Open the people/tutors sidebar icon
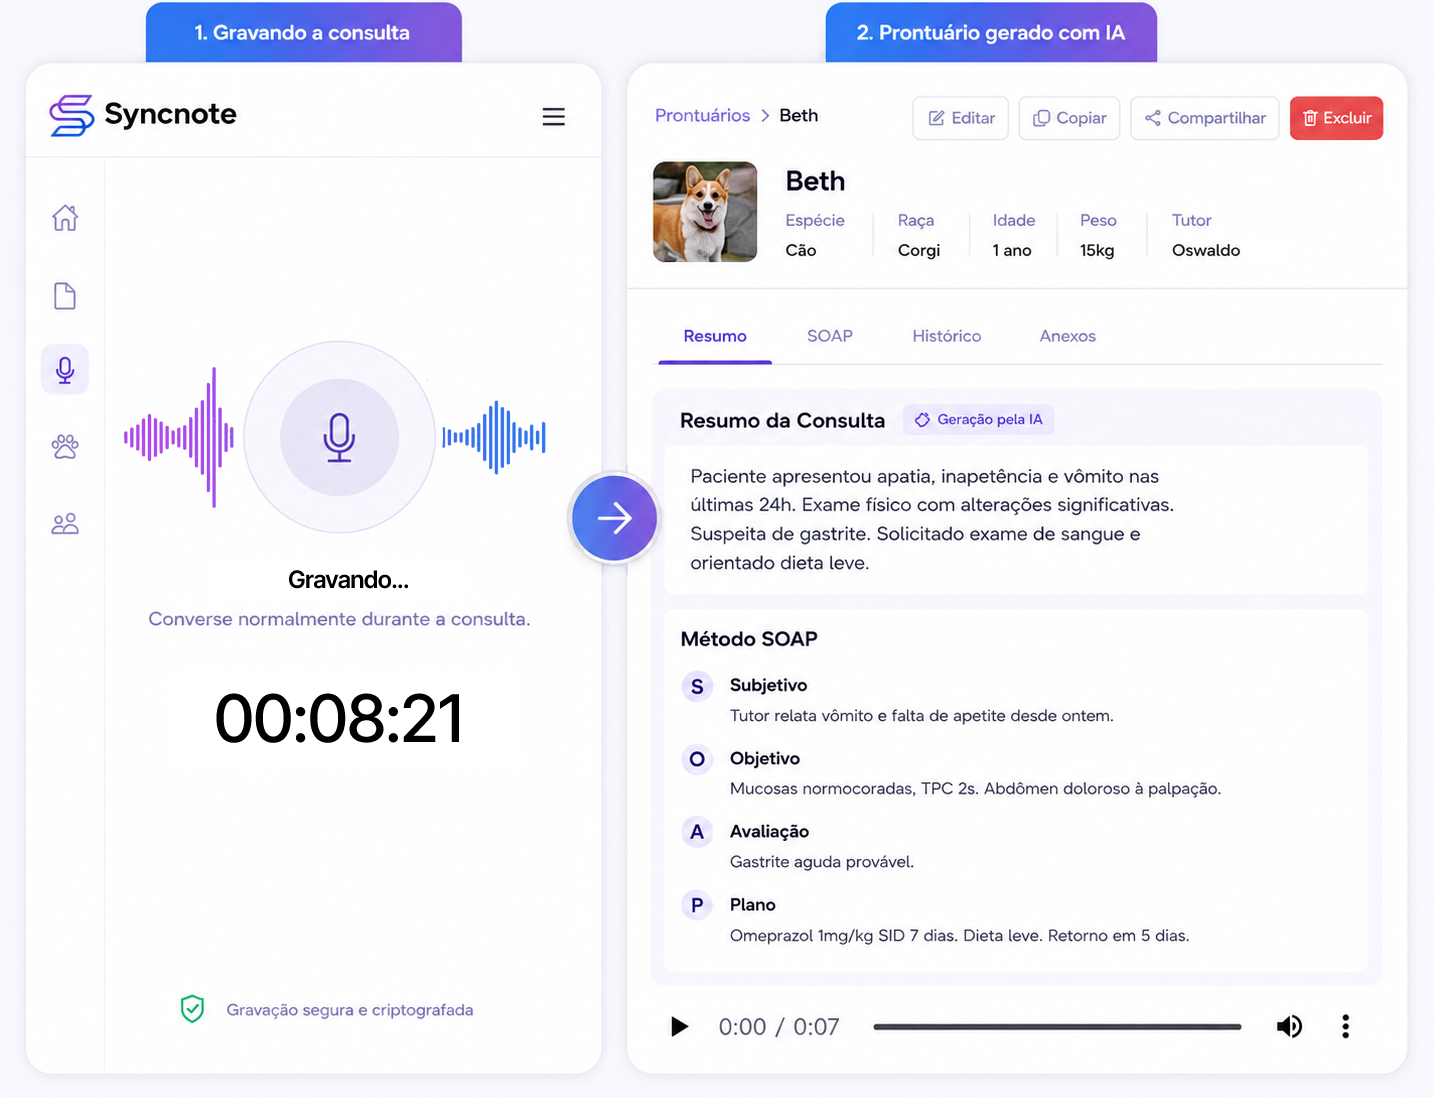1434x1097 pixels. click(65, 523)
